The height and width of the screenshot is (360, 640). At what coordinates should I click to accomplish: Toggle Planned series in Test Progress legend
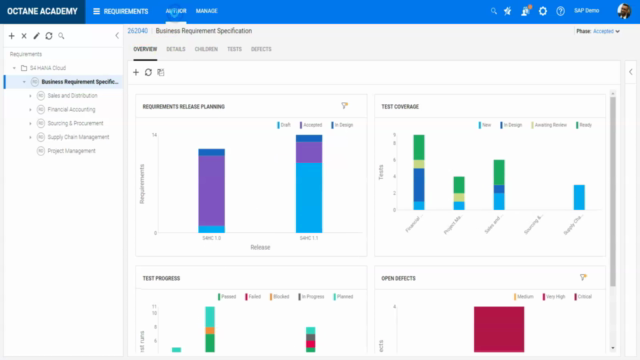click(343, 297)
